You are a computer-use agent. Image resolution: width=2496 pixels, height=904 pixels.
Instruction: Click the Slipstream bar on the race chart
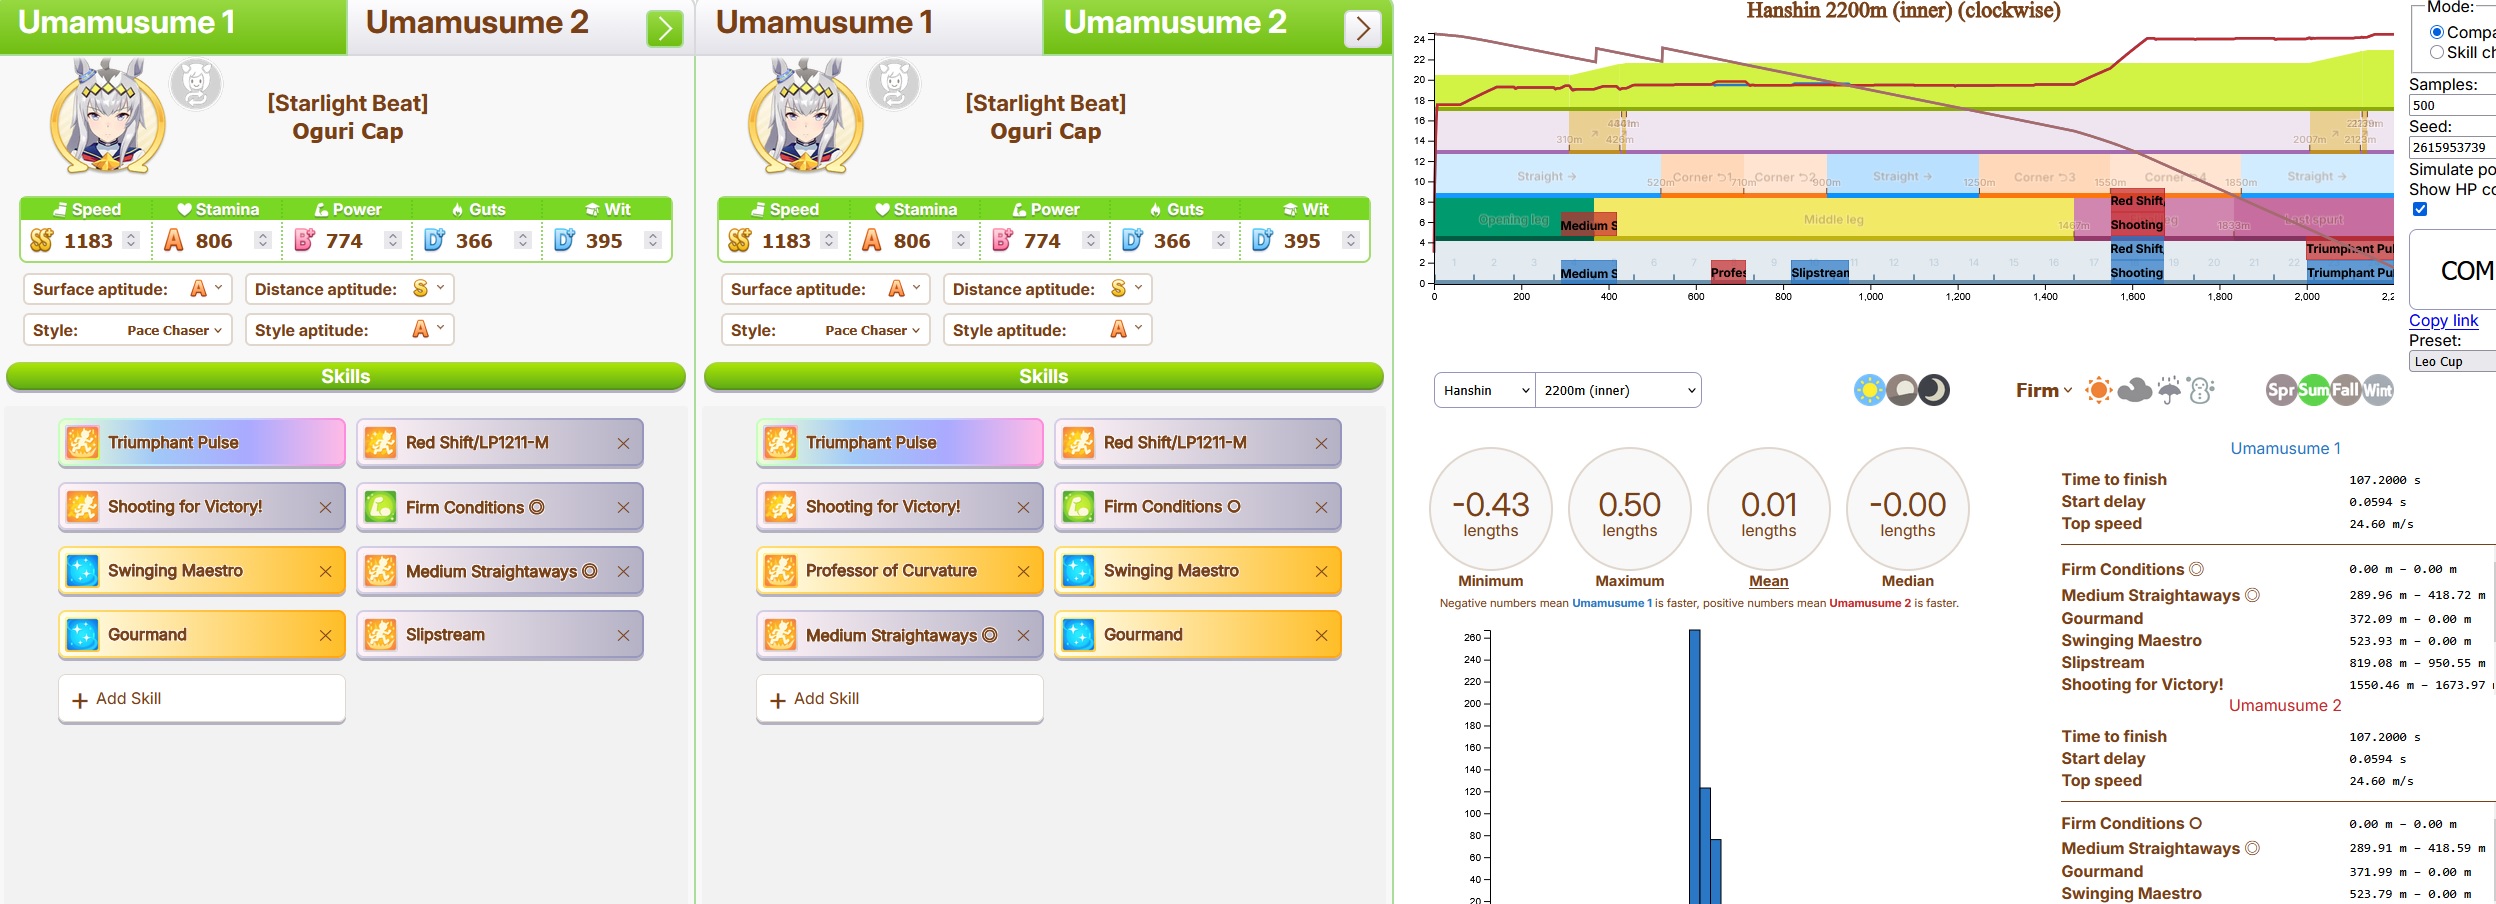1820,272
